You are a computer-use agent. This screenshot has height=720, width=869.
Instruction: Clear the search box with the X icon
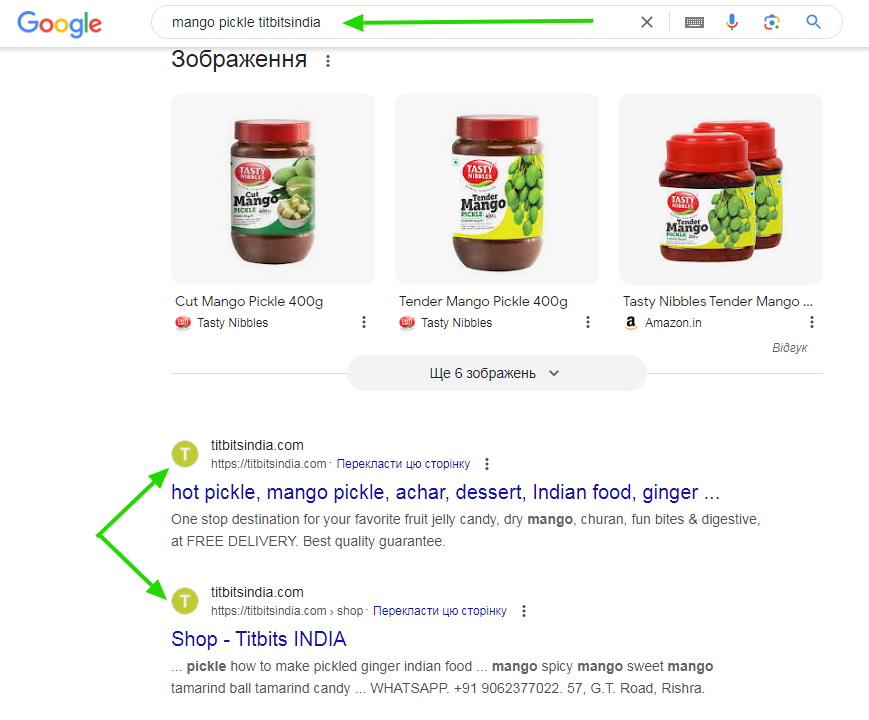click(647, 22)
